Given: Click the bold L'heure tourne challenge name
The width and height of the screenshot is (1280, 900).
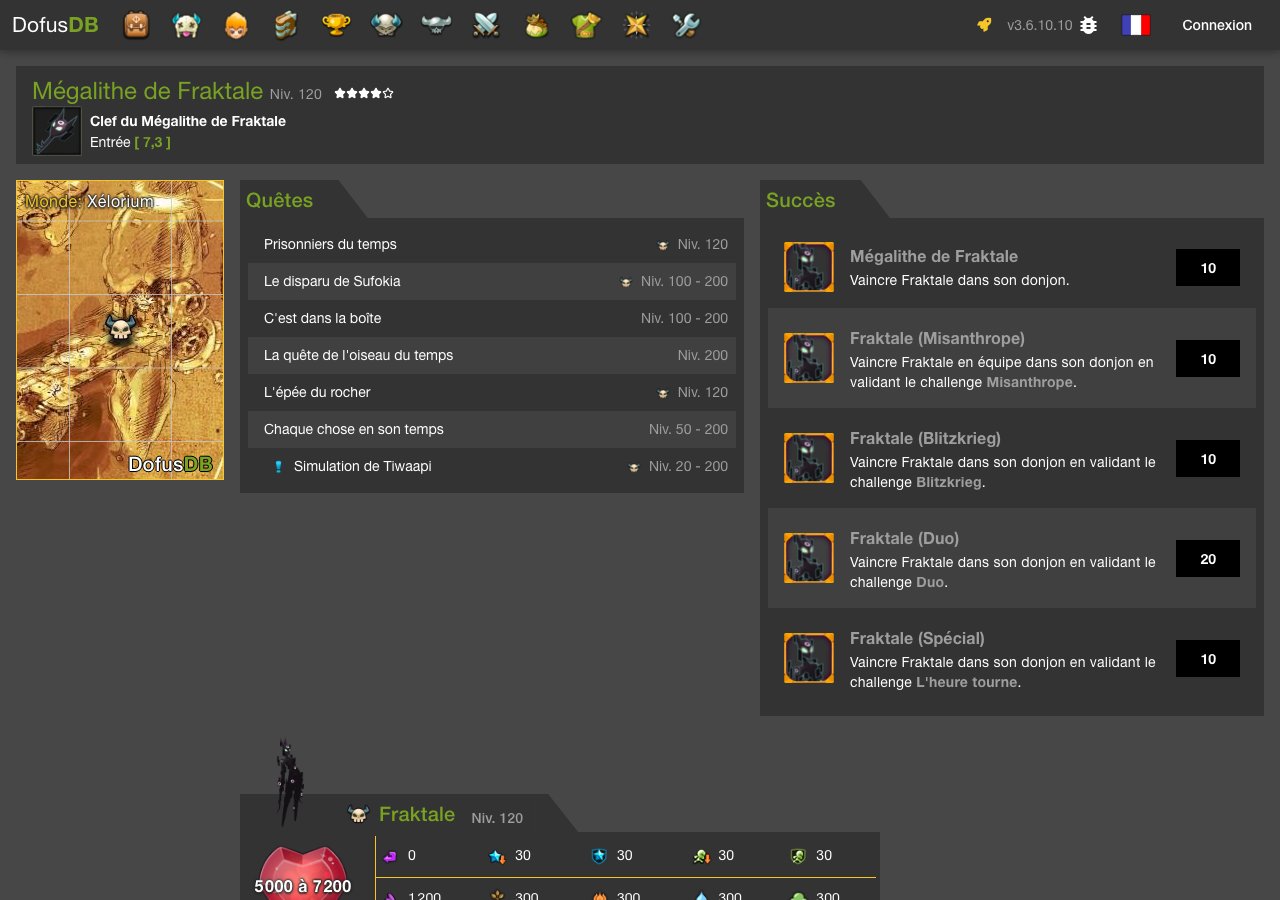Looking at the screenshot, I should coord(966,682).
